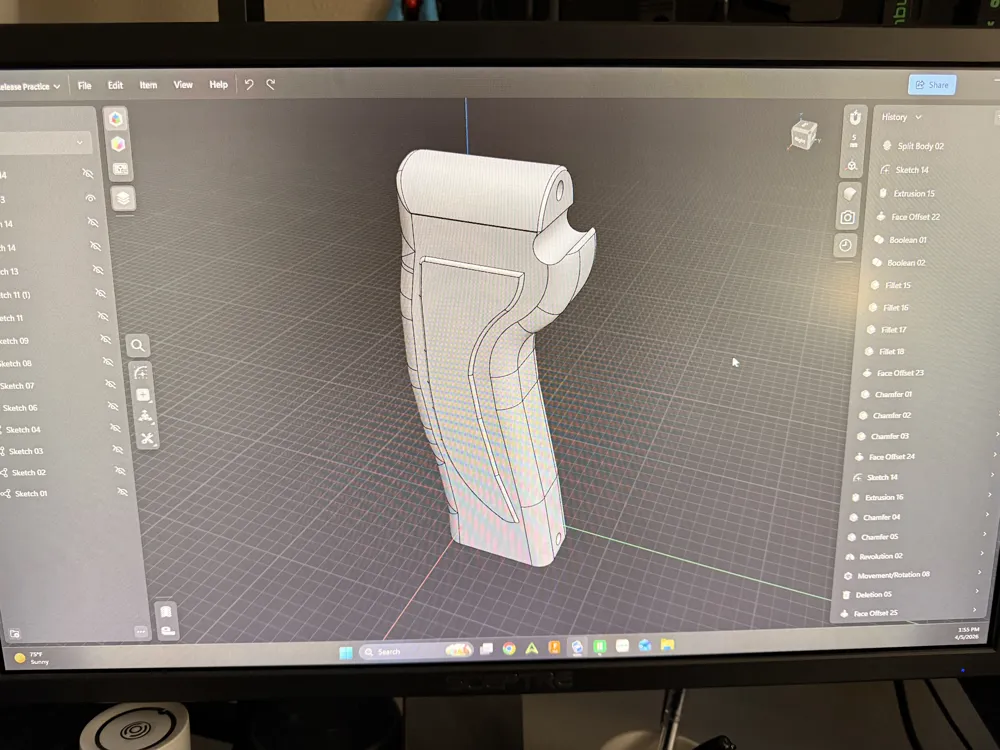1000x750 pixels.
Task: Open Task View on the taskbar
Action: pos(486,649)
